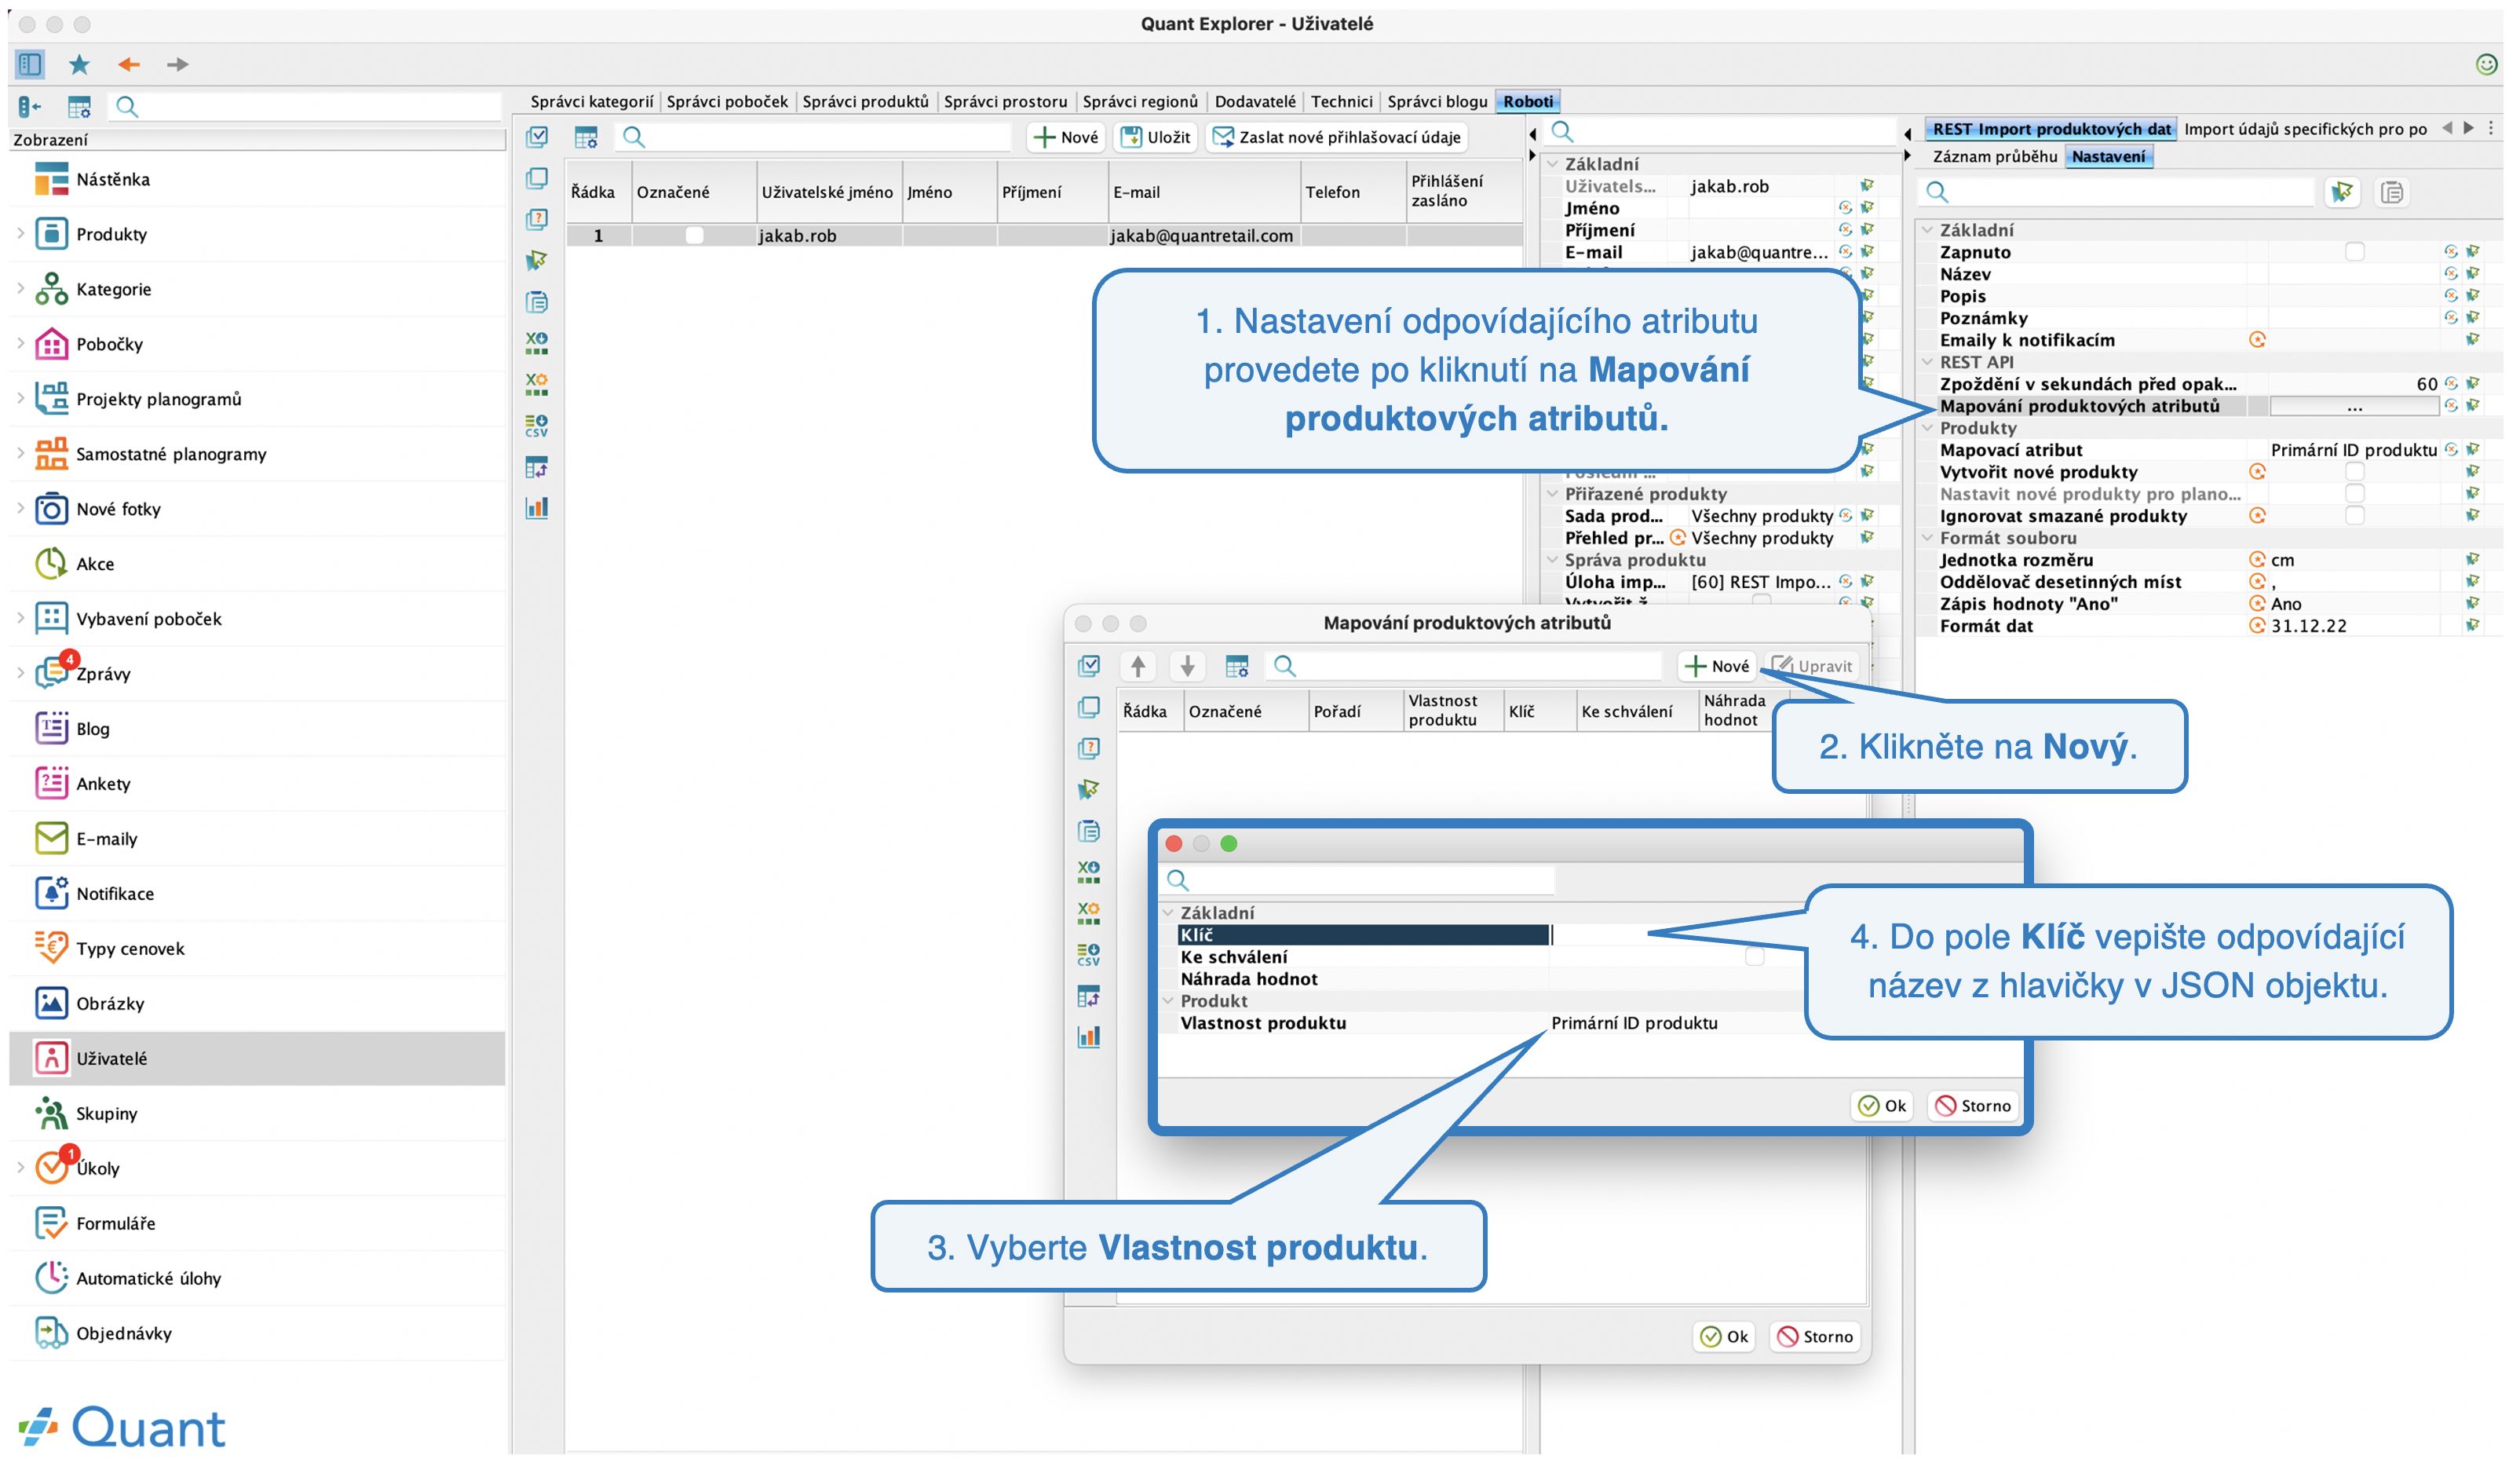
Task: Select Primární ID produktu value in dialog
Action: 1634,1023
